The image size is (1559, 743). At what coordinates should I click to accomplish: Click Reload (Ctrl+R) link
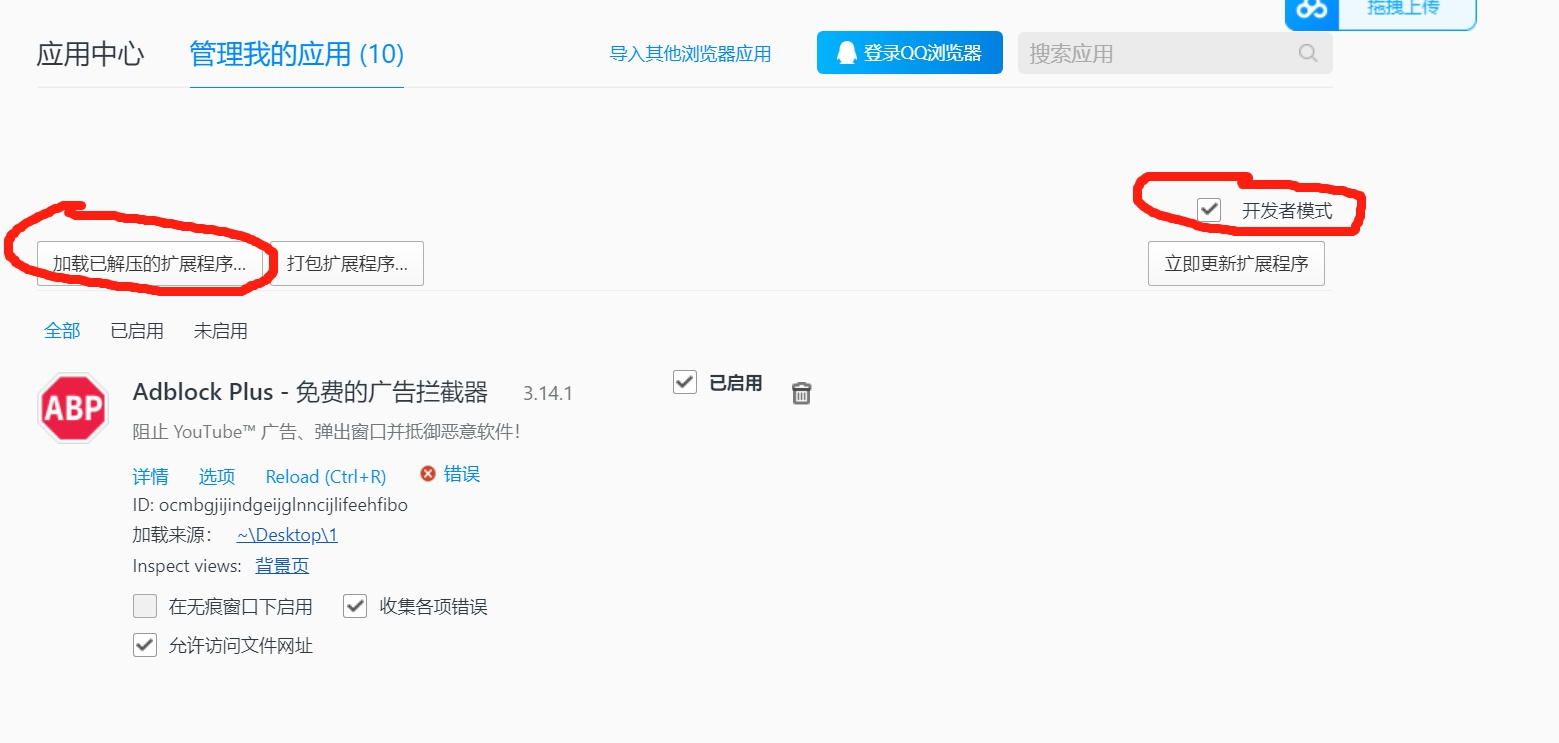[x=326, y=476]
